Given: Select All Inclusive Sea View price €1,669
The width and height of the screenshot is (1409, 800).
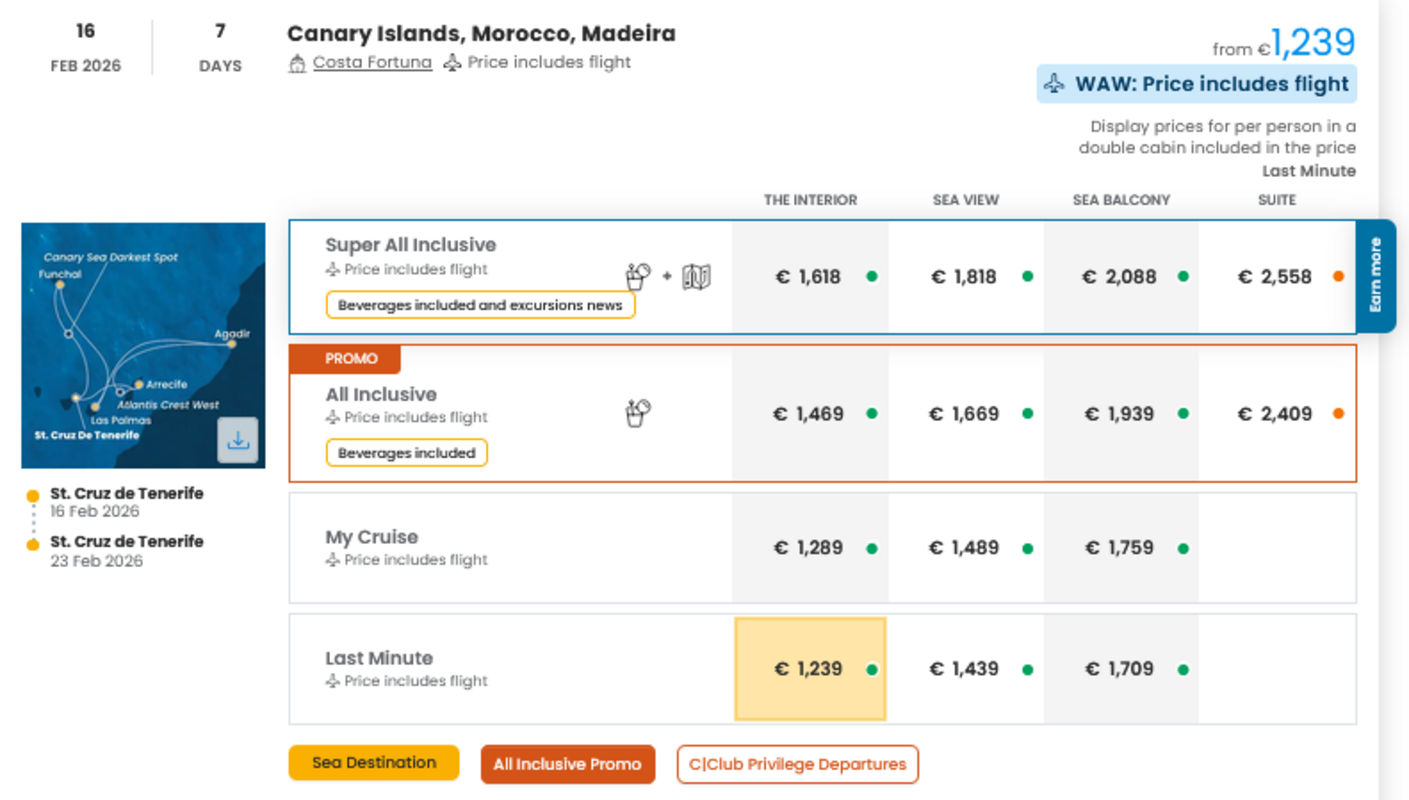Looking at the screenshot, I should click(964, 414).
